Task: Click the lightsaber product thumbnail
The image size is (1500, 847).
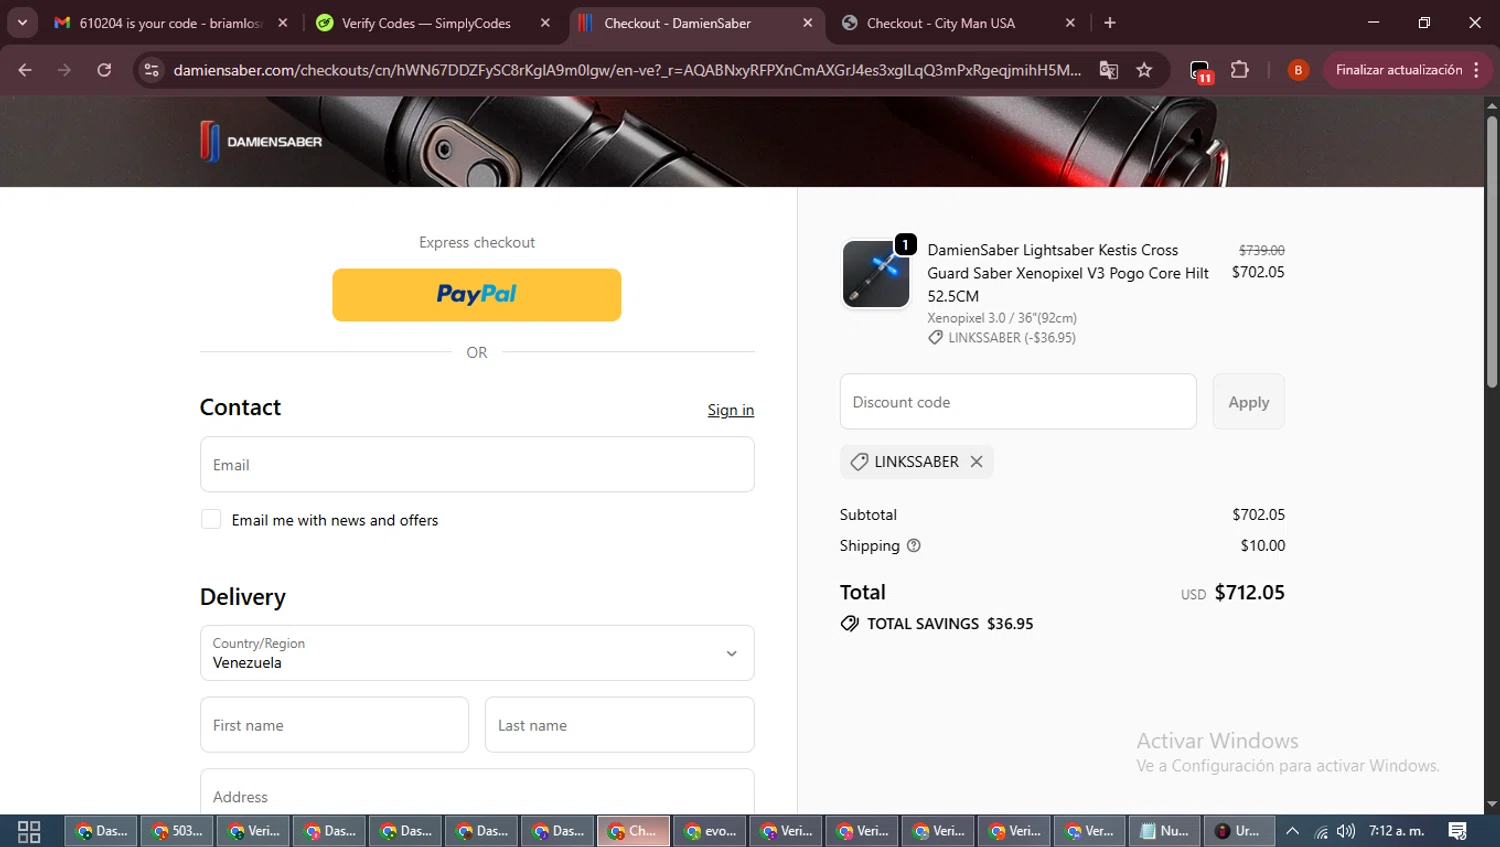Action: coord(876,274)
